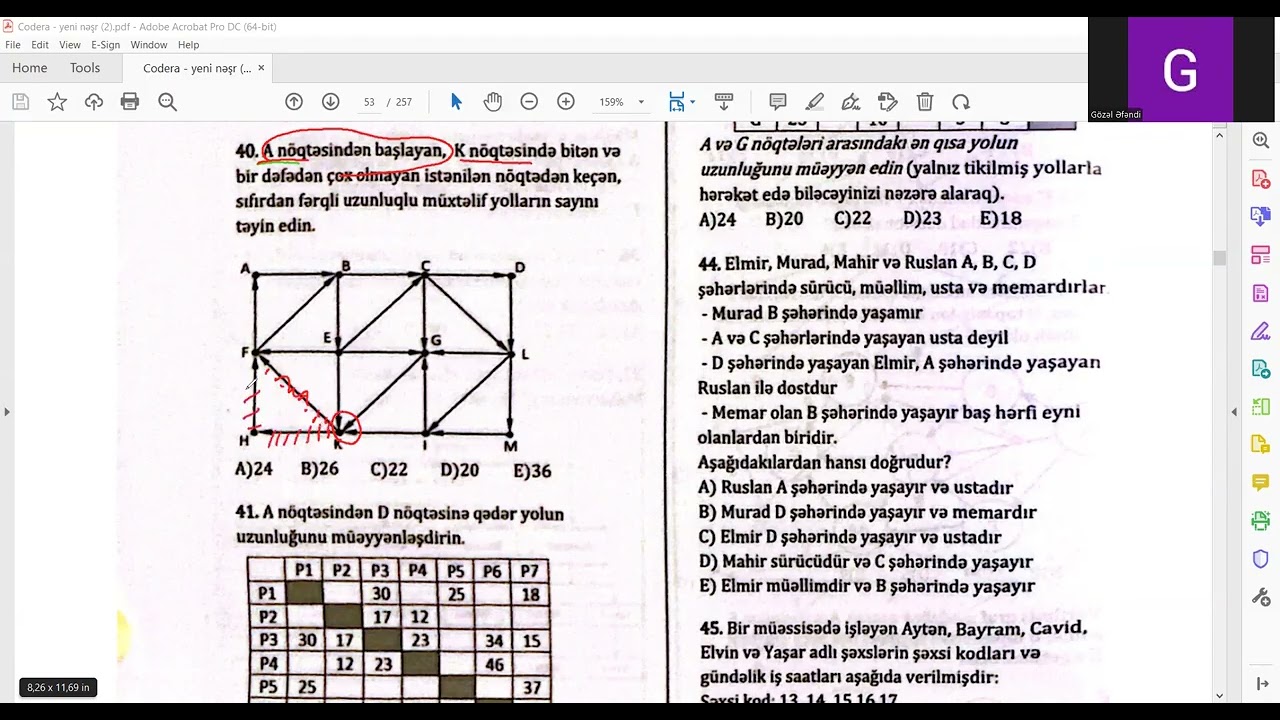
Task: Add file to starred favorites
Action: pyautogui.click(x=57, y=101)
